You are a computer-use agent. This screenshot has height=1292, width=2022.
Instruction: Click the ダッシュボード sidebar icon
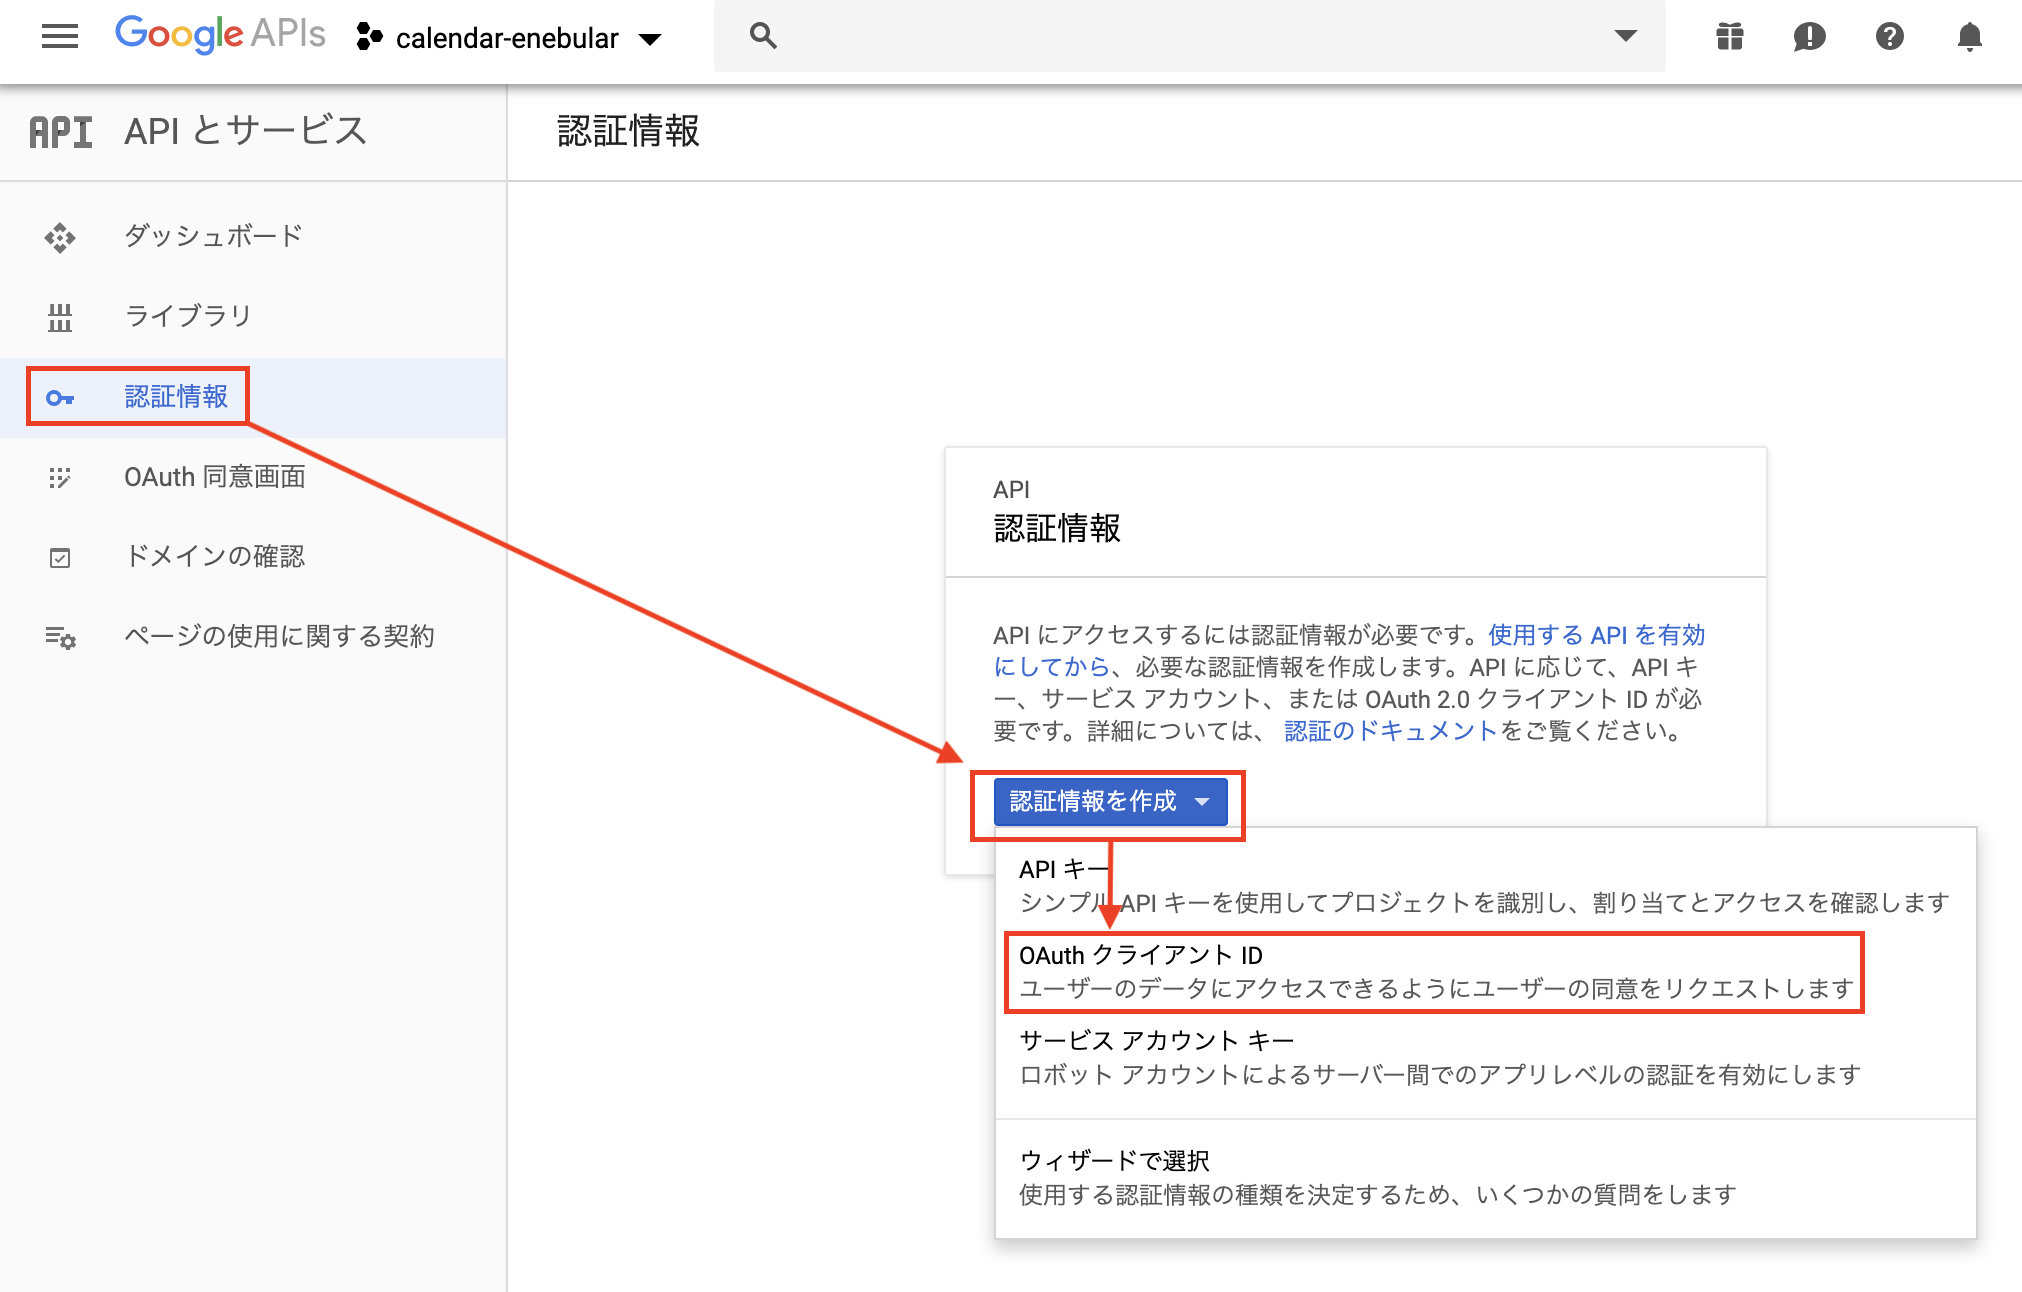point(60,237)
